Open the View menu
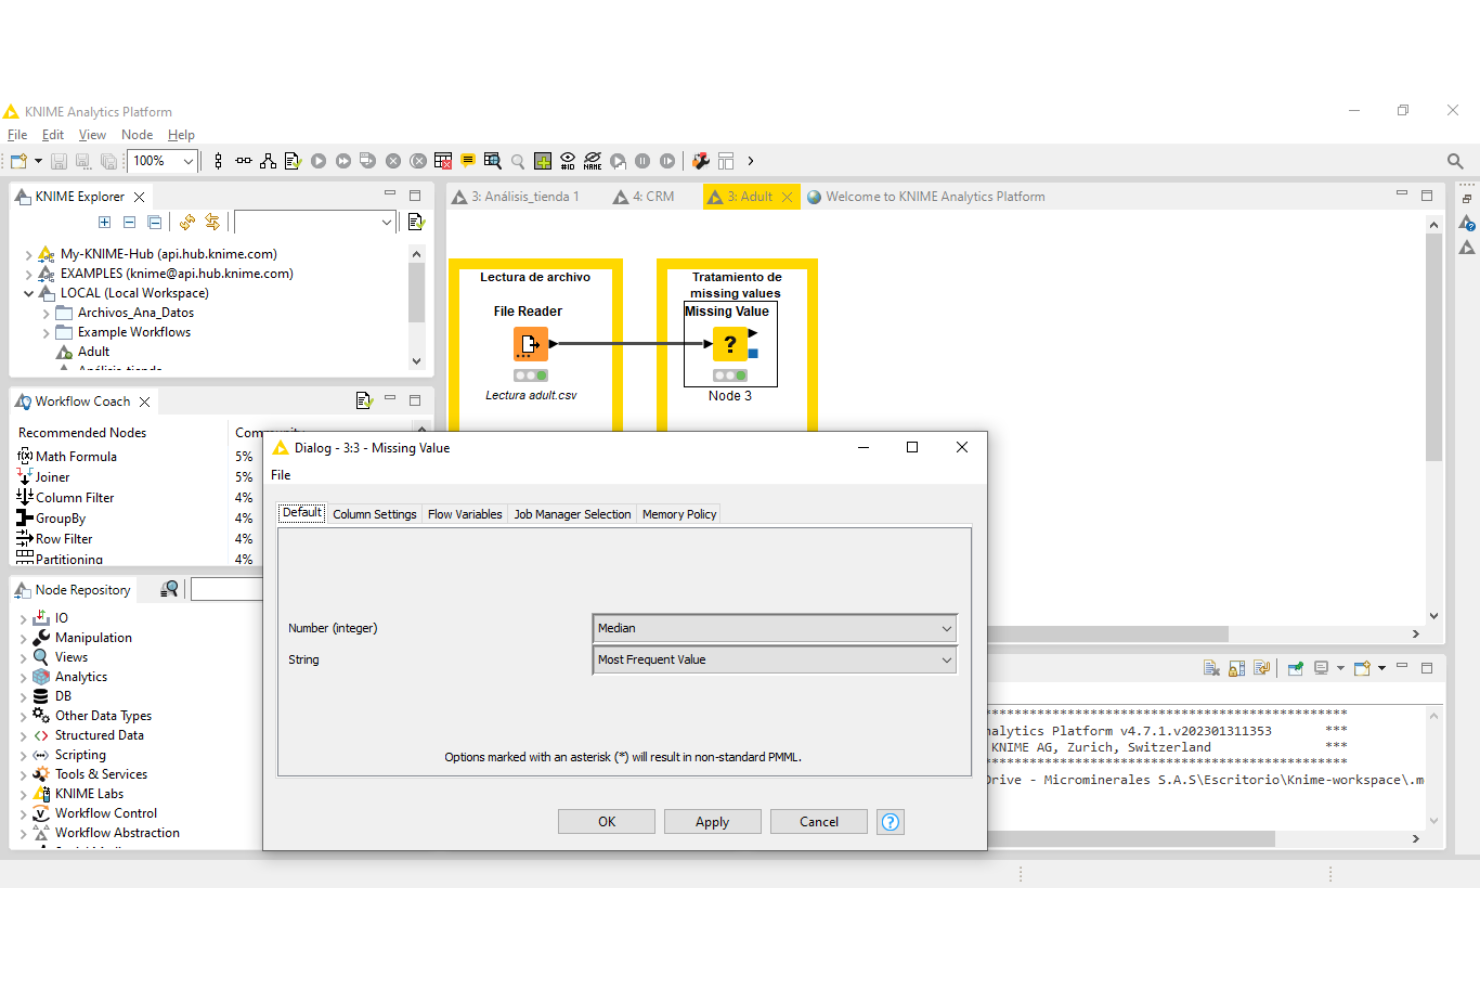This screenshot has height=987, width=1480. click(92, 135)
